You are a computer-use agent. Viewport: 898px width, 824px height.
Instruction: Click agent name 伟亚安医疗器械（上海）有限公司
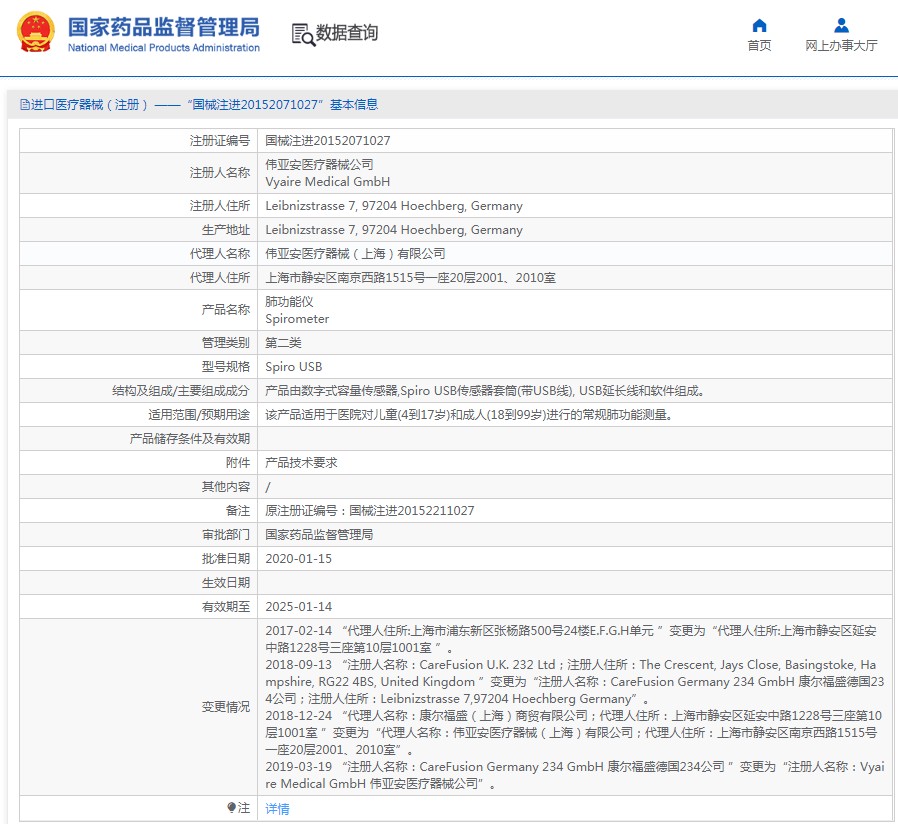point(355,254)
